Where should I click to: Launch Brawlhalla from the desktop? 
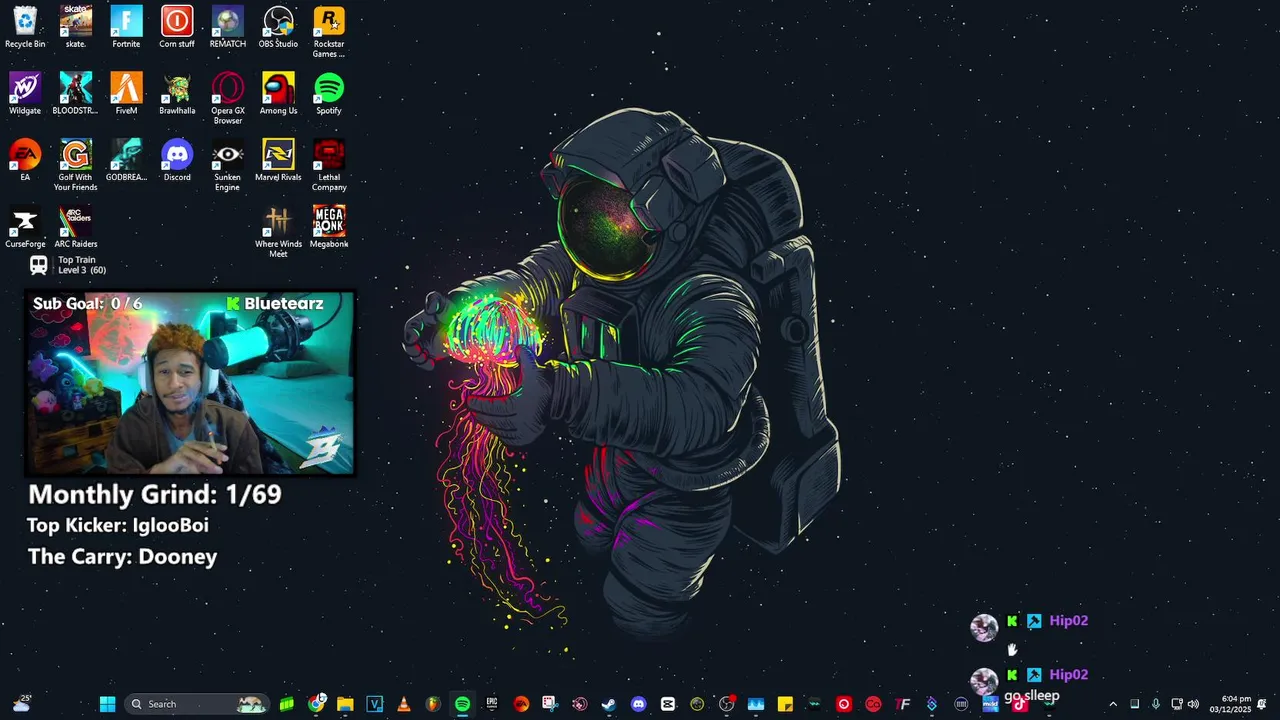[177, 94]
